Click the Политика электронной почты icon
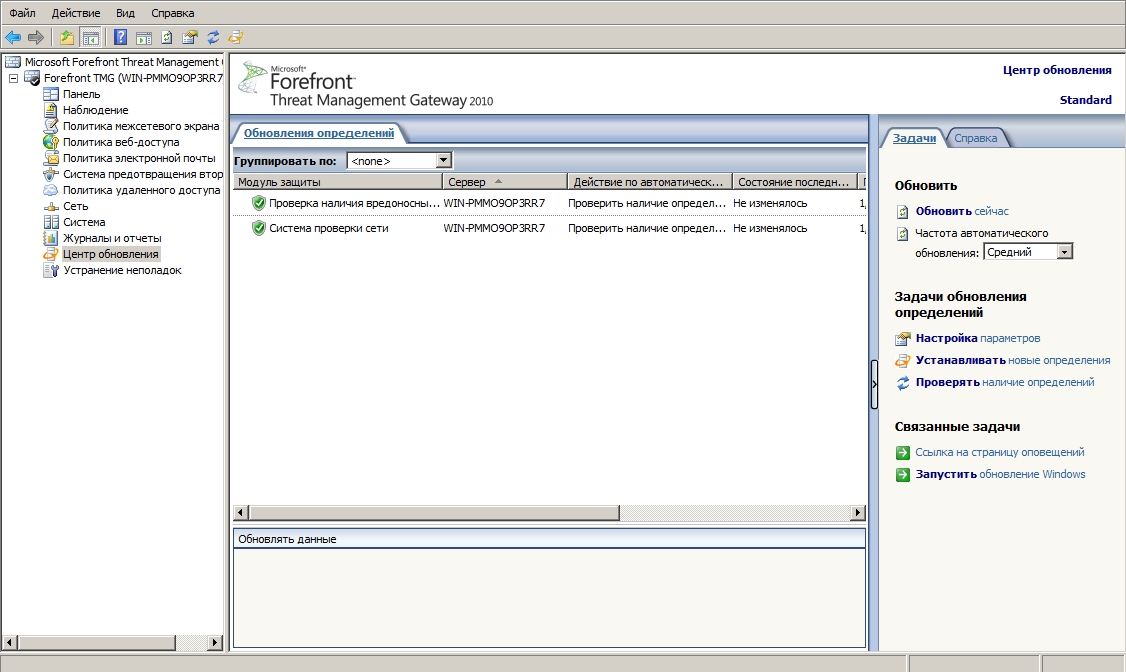Image resolution: width=1126 pixels, height=672 pixels. [x=51, y=158]
